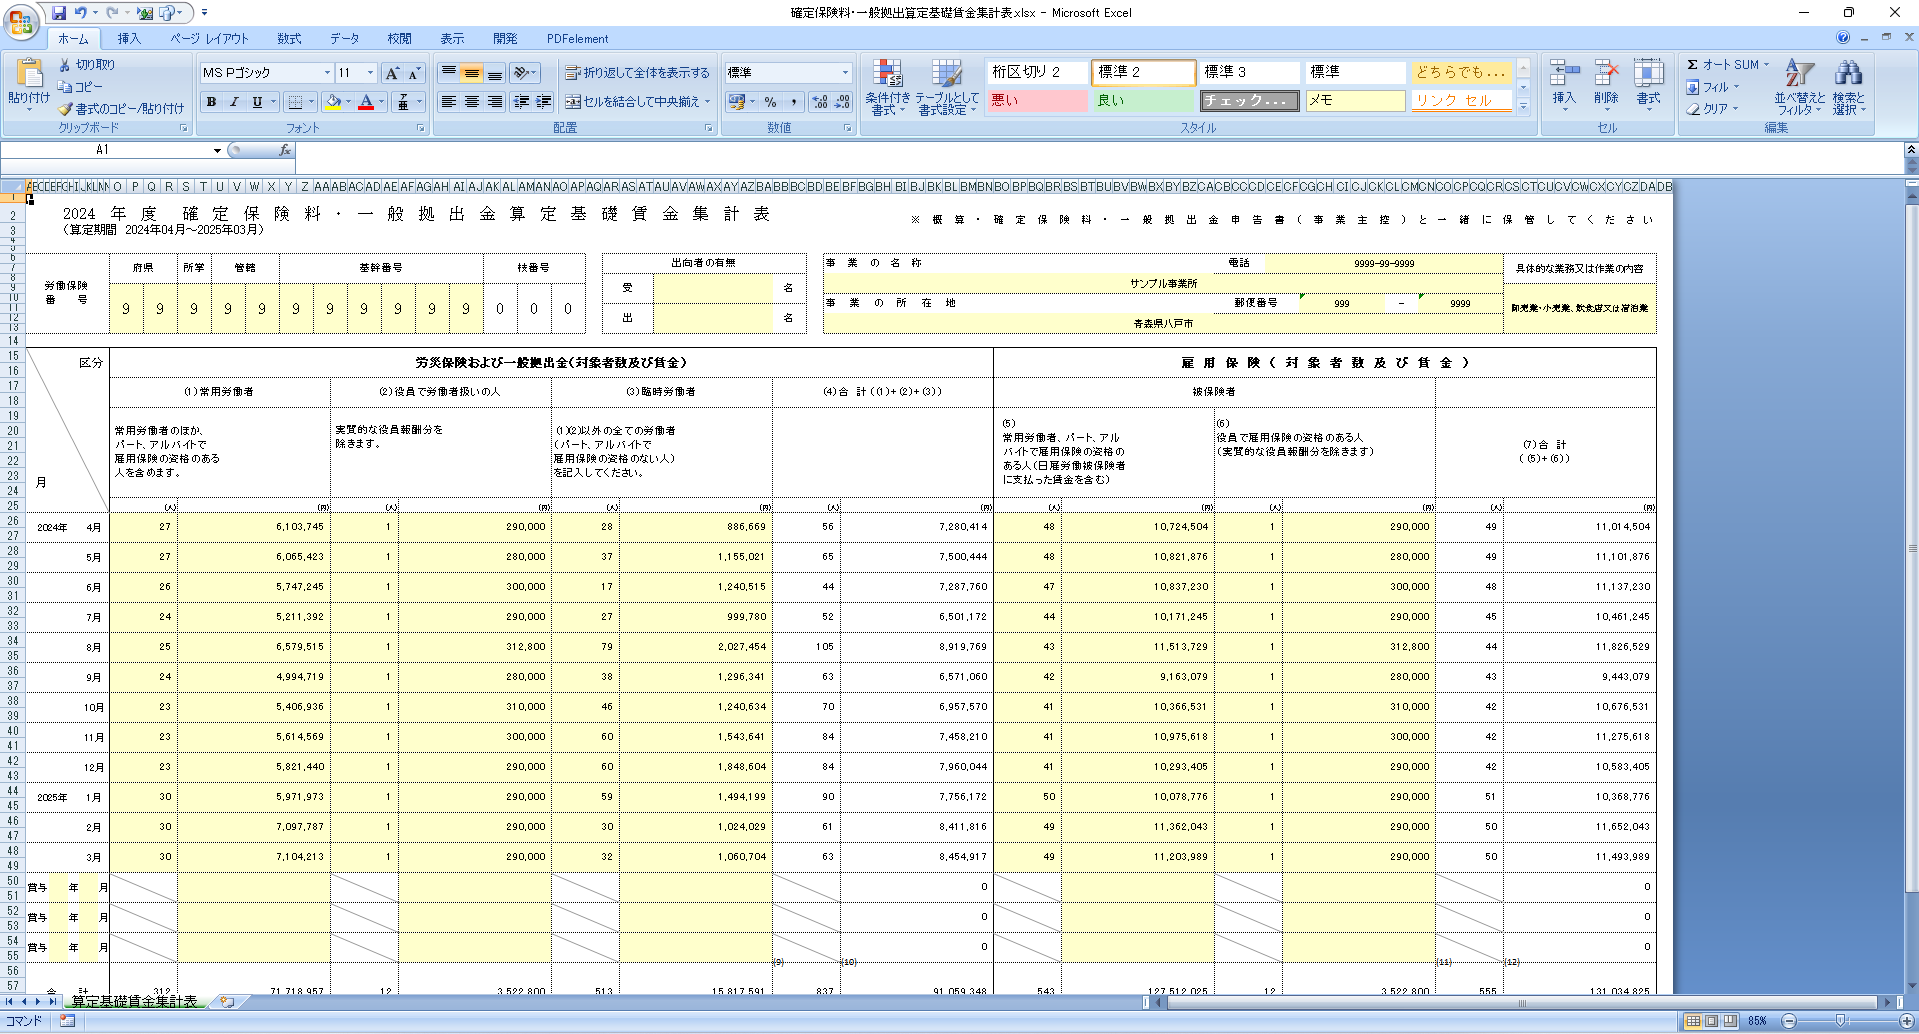Increase the cell indent

pyautogui.click(x=544, y=102)
